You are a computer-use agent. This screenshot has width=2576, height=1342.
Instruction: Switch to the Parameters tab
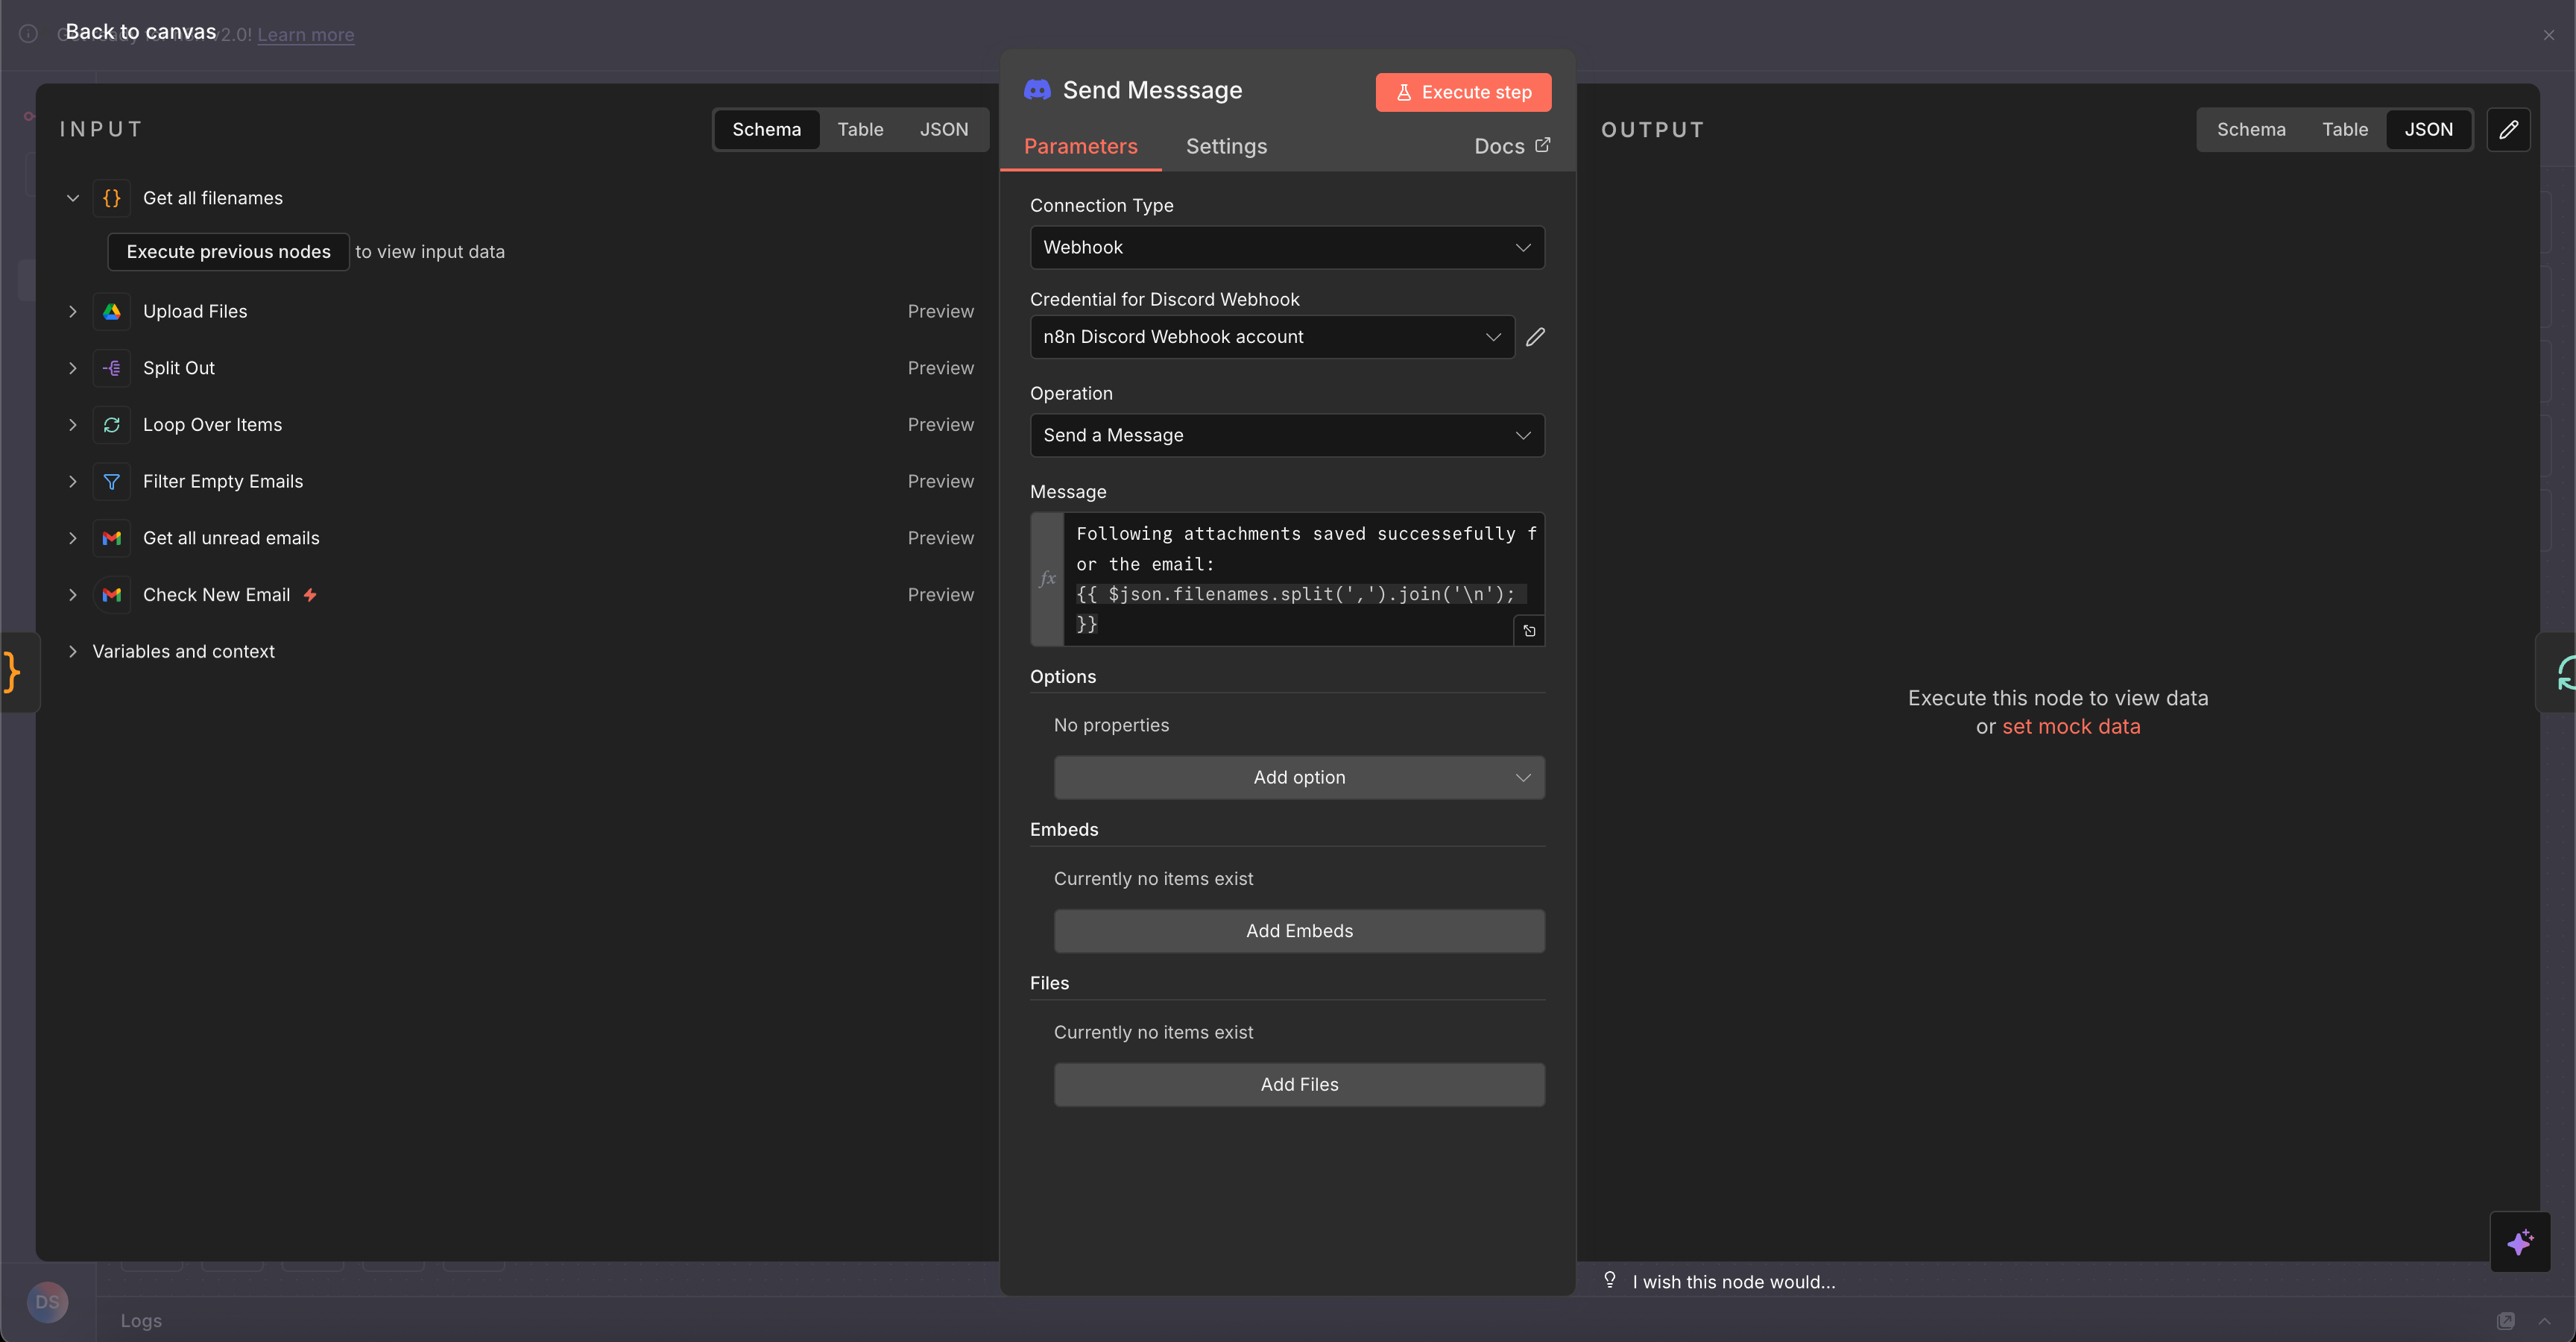point(1080,146)
